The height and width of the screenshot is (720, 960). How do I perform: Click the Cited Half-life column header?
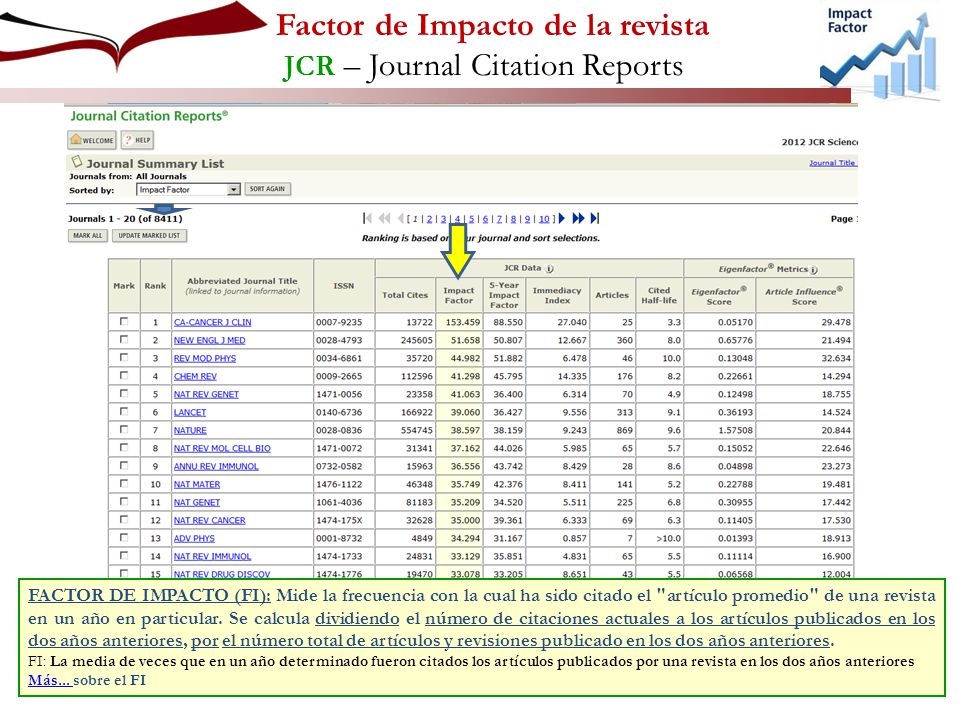pos(659,295)
